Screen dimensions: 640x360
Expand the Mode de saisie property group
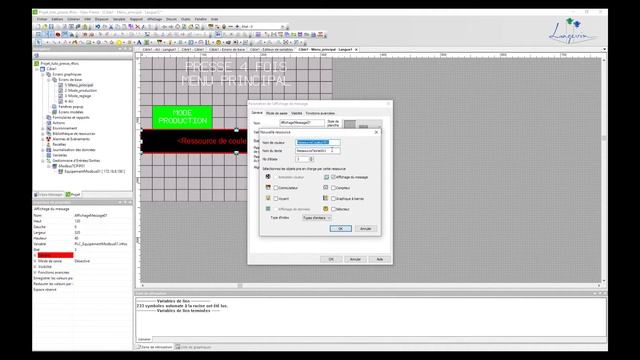coord(35,261)
